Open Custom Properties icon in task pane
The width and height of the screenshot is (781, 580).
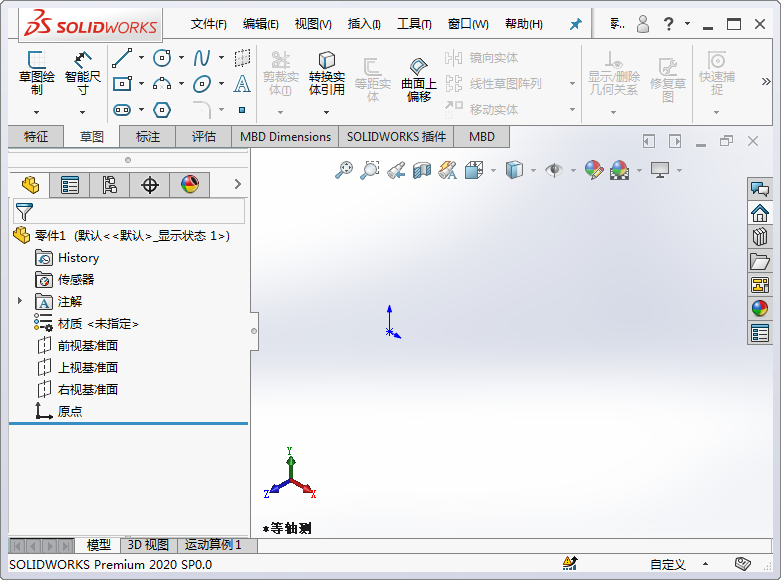(760, 333)
